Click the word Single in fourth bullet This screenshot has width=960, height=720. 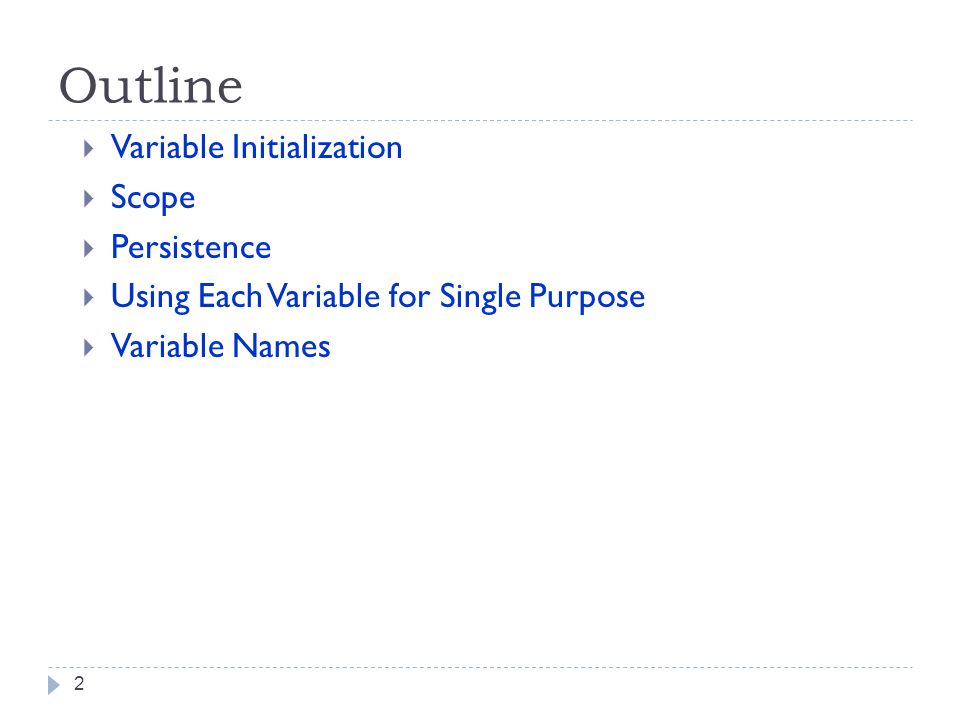click(x=480, y=298)
